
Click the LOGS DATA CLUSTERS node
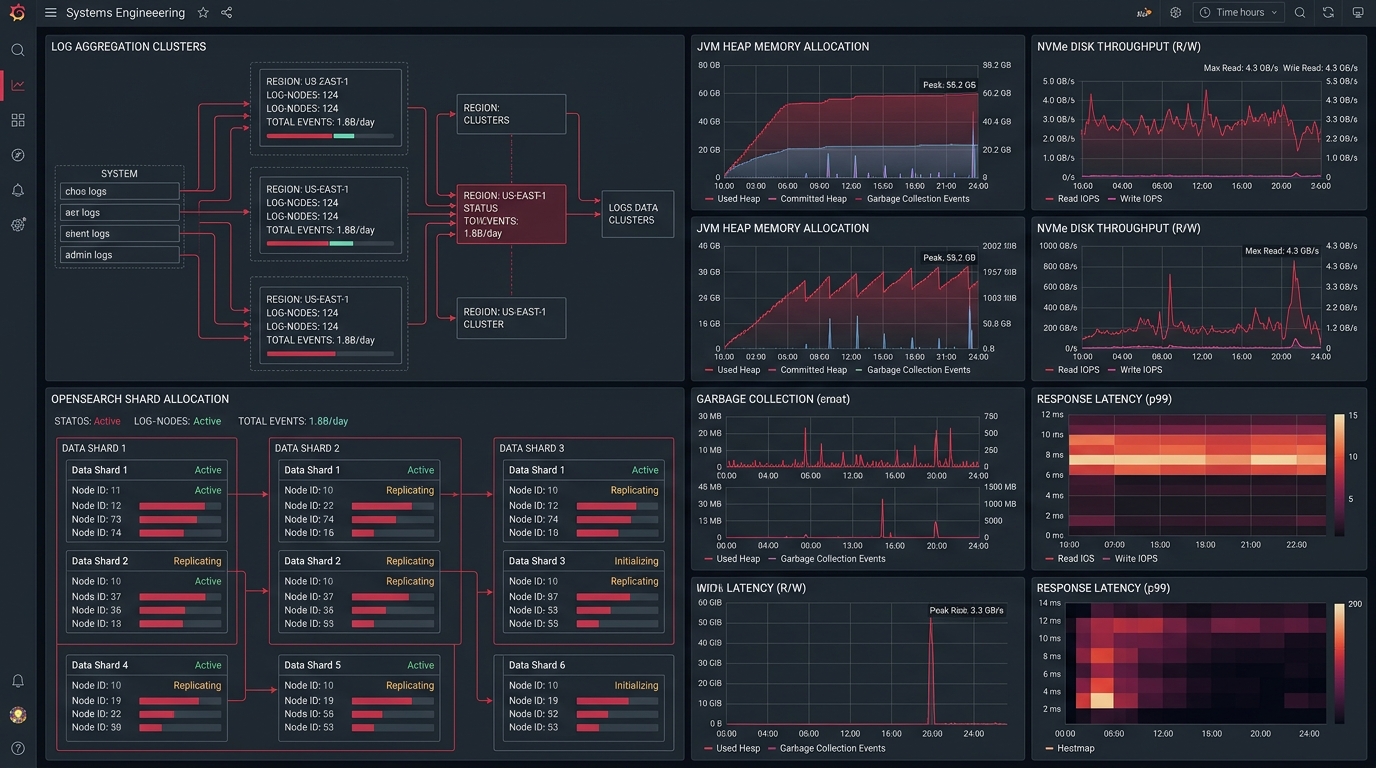coord(638,214)
